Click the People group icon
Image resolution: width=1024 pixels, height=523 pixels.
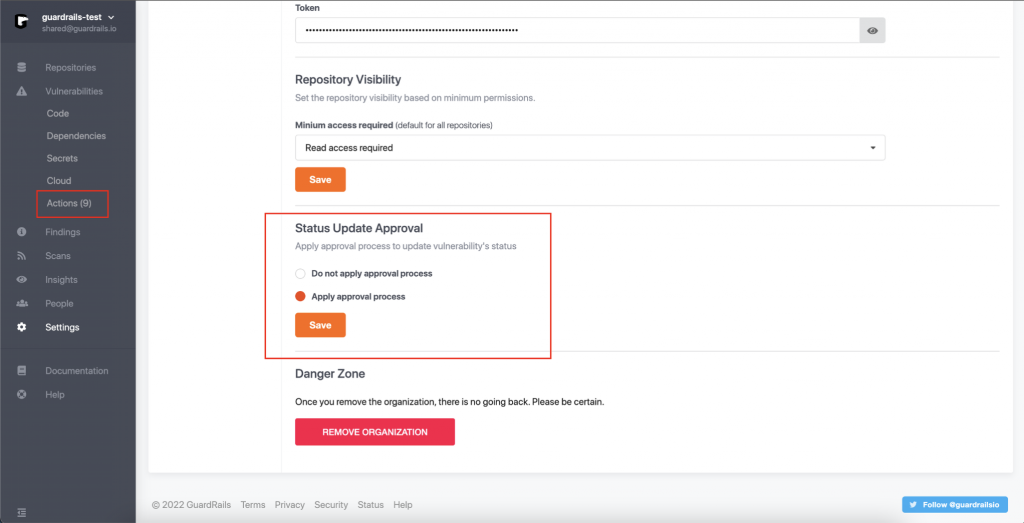coord(22,303)
